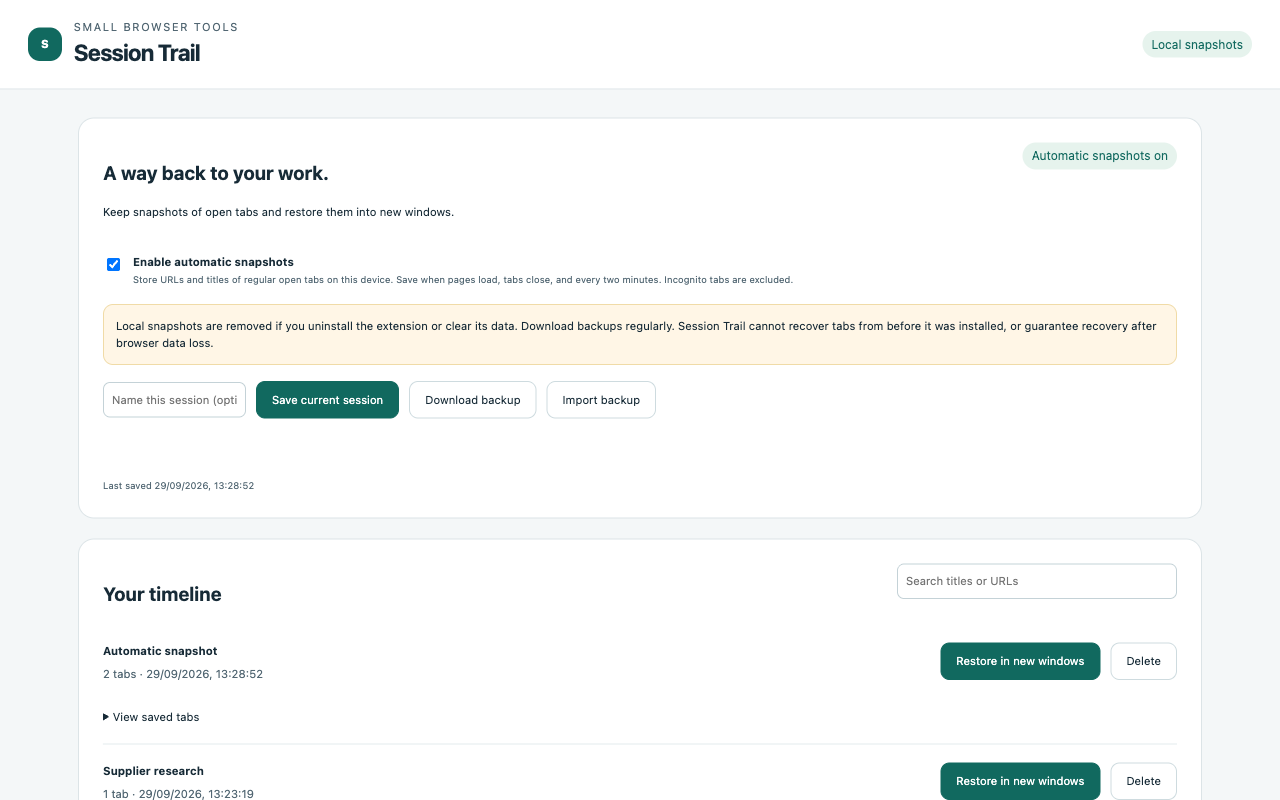Click the Your timeline heading

click(x=162, y=594)
